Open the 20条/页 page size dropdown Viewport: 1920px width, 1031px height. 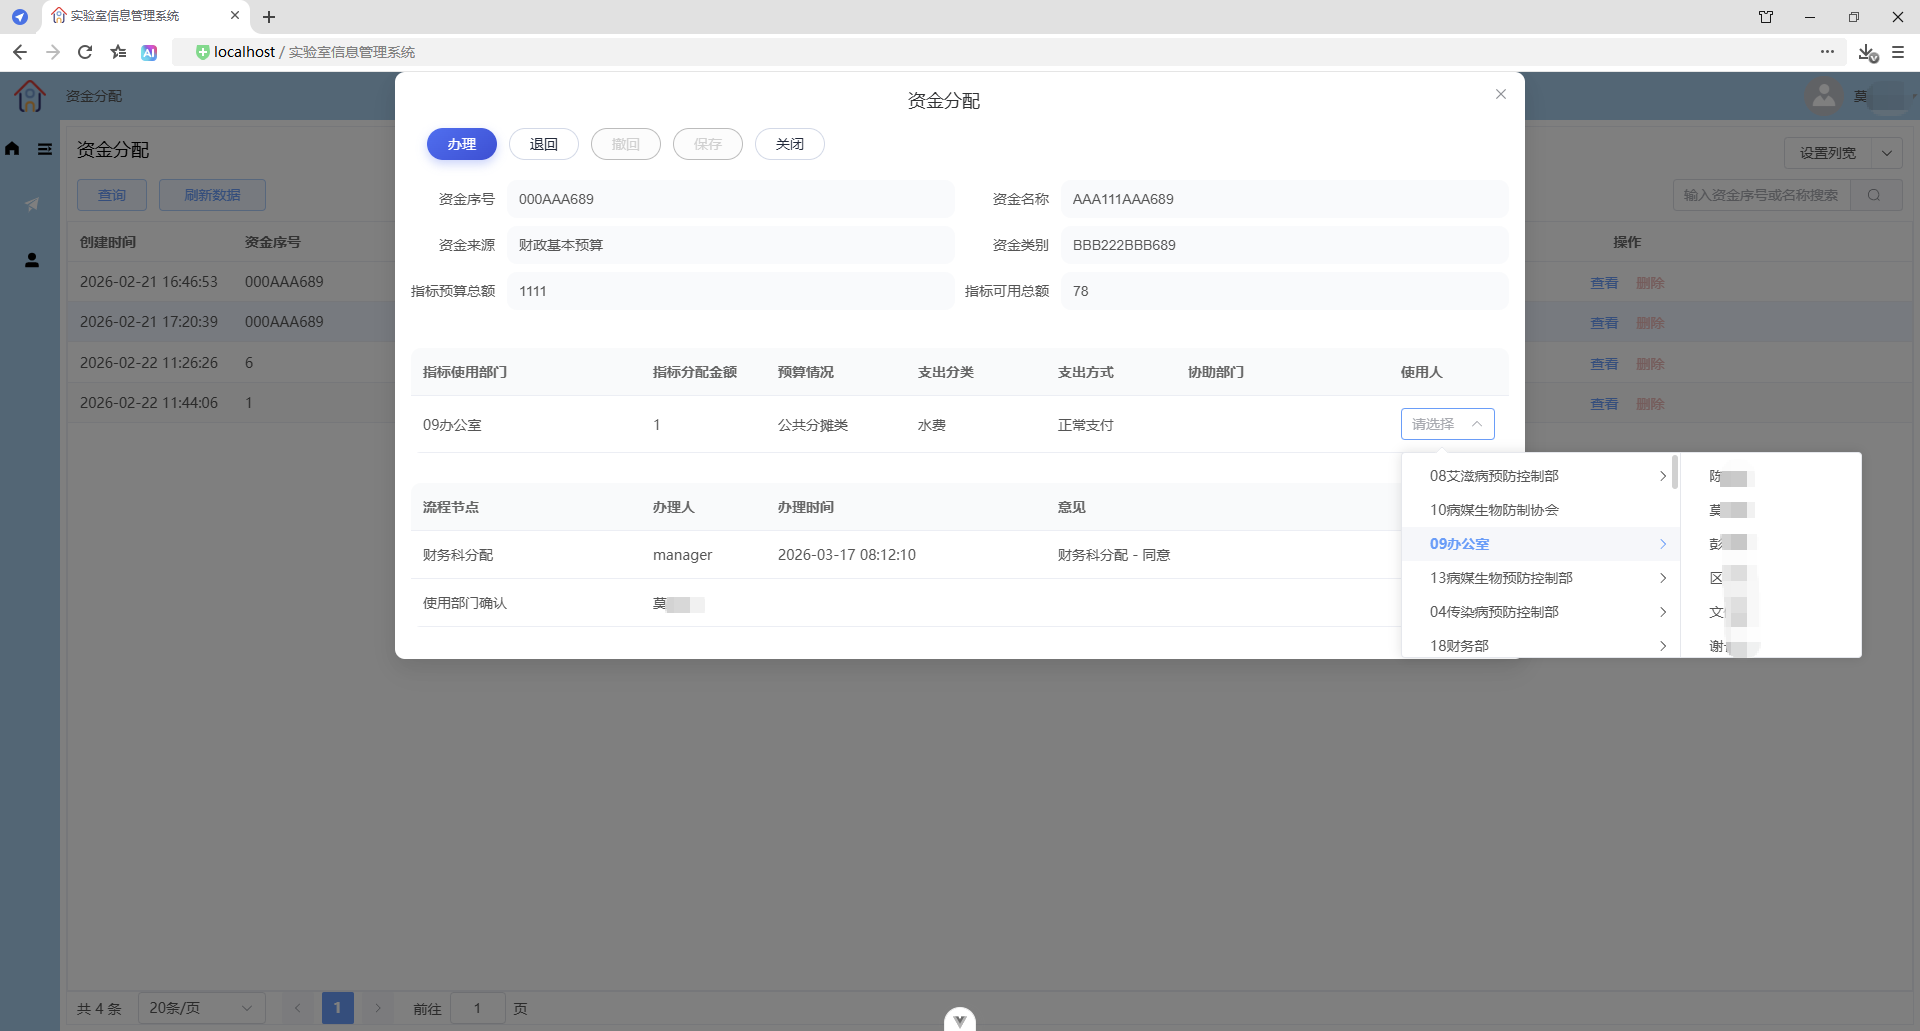[x=201, y=1008]
